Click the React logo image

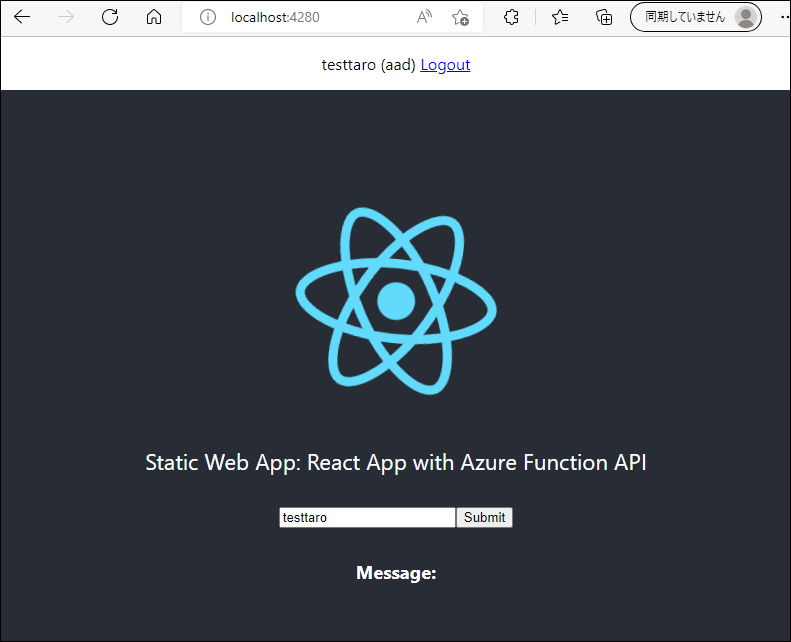tap(396, 301)
